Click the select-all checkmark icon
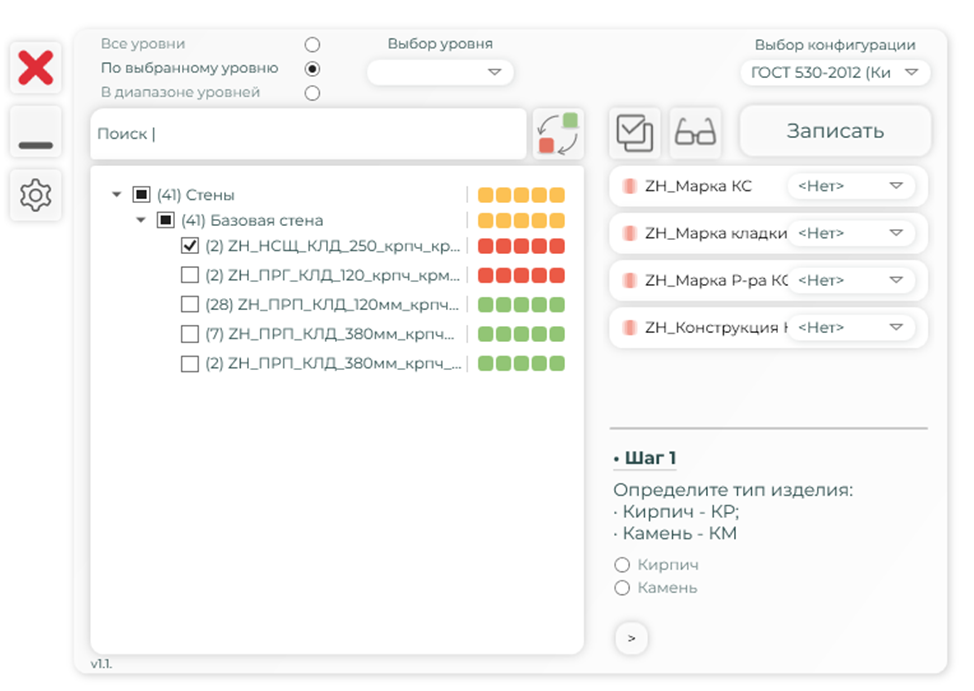 click(634, 132)
